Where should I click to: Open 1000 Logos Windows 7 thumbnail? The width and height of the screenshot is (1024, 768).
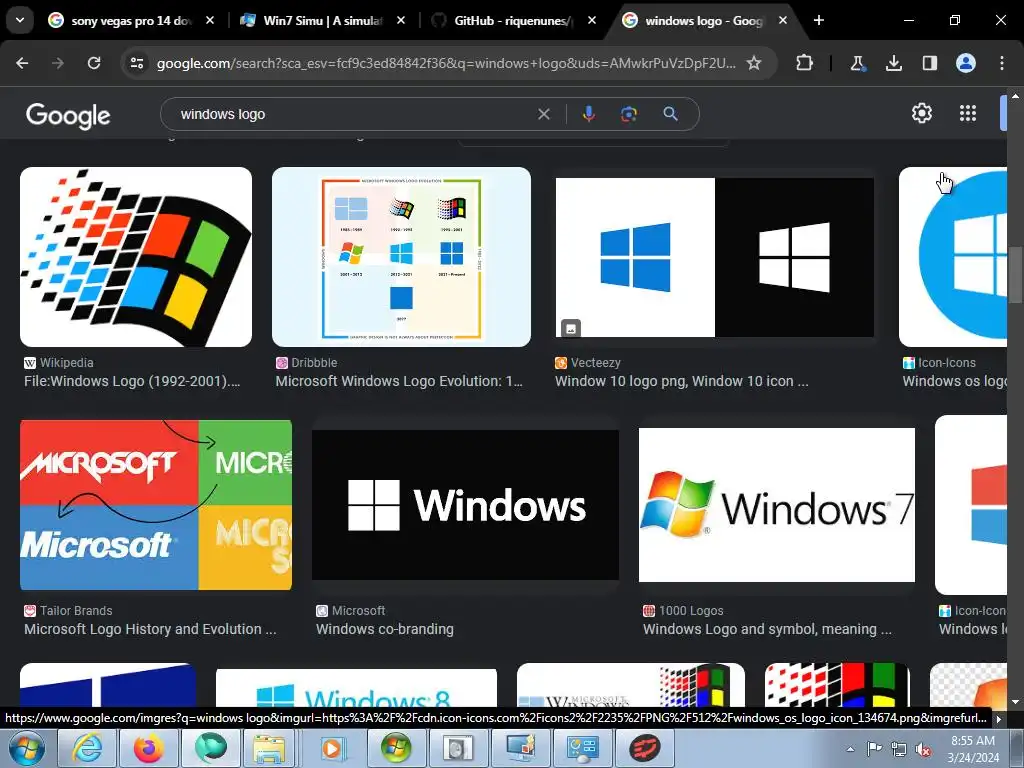pyautogui.click(x=776, y=505)
